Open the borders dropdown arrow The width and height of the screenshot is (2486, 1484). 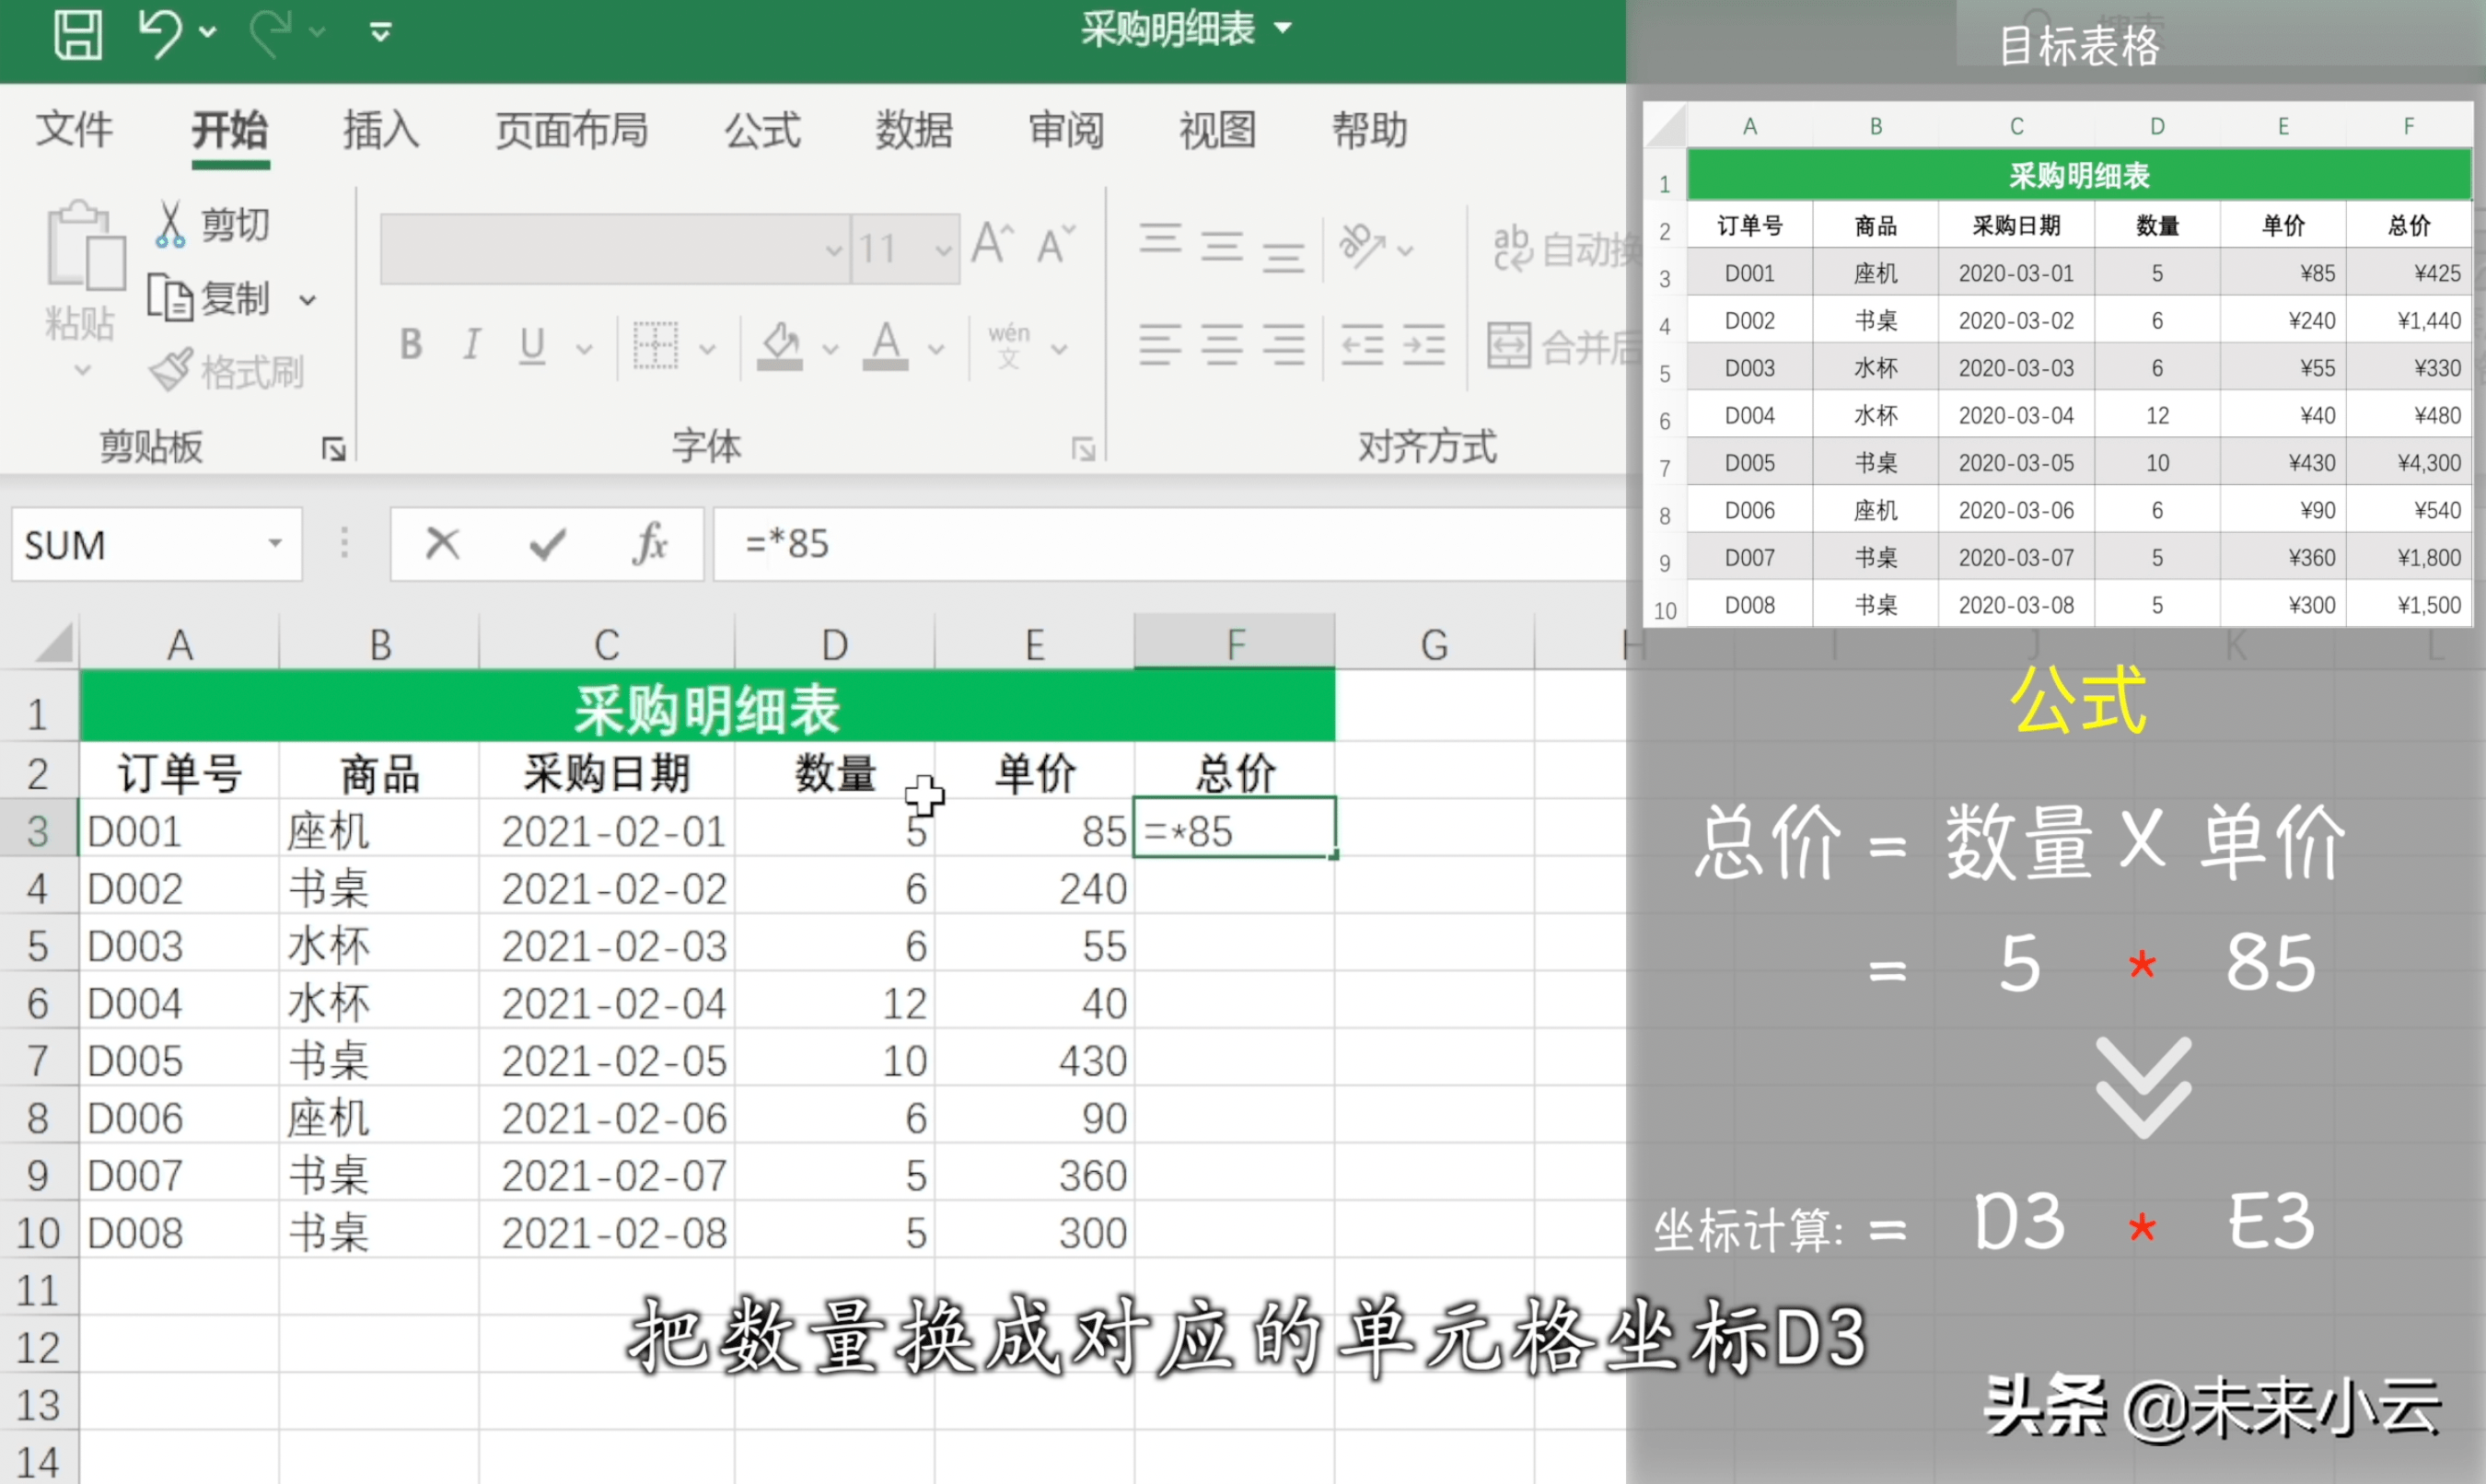pos(707,349)
